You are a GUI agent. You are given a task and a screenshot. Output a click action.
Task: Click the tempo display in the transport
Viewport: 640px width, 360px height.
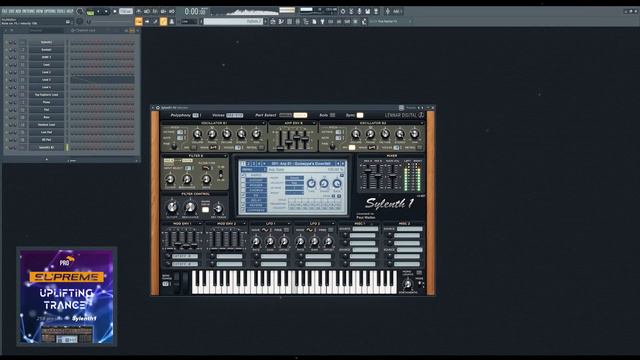(126, 11)
